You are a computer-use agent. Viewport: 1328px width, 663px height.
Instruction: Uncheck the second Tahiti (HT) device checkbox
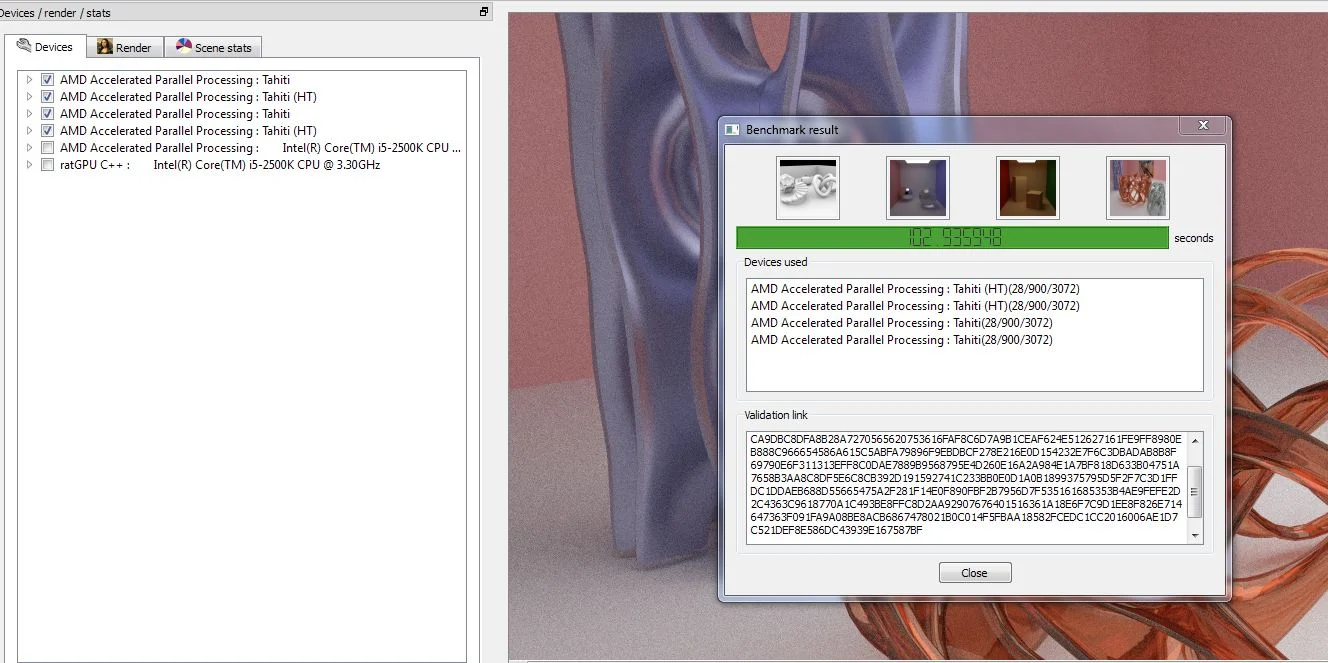[x=47, y=131]
